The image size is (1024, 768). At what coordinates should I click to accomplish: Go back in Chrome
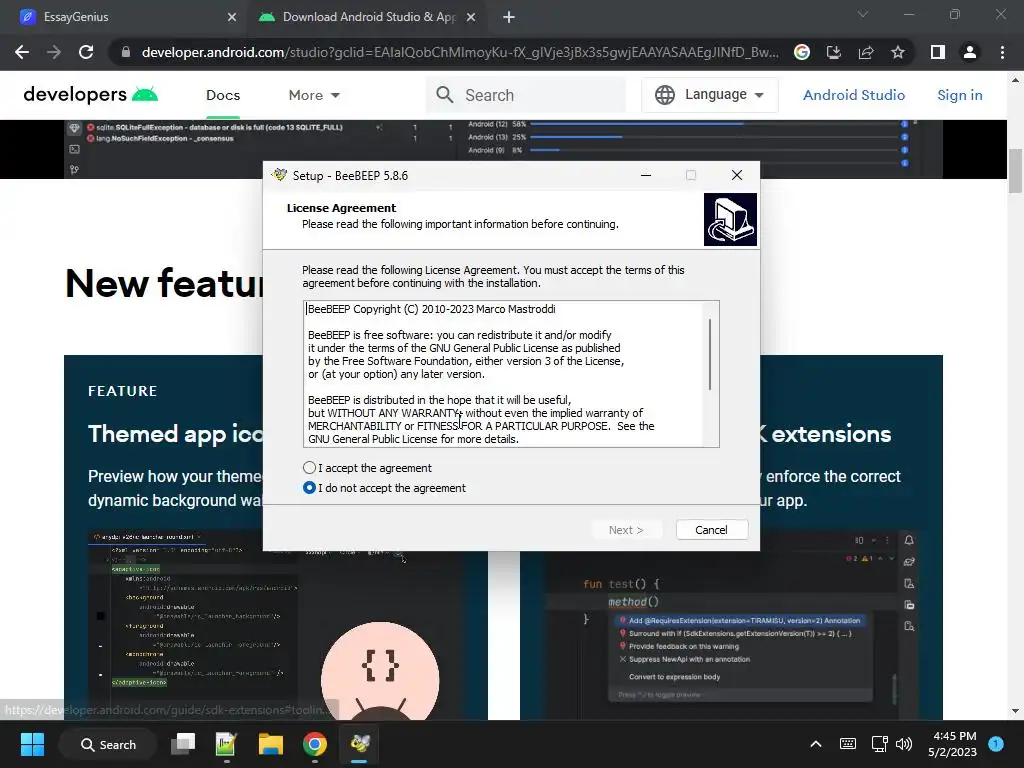point(22,52)
